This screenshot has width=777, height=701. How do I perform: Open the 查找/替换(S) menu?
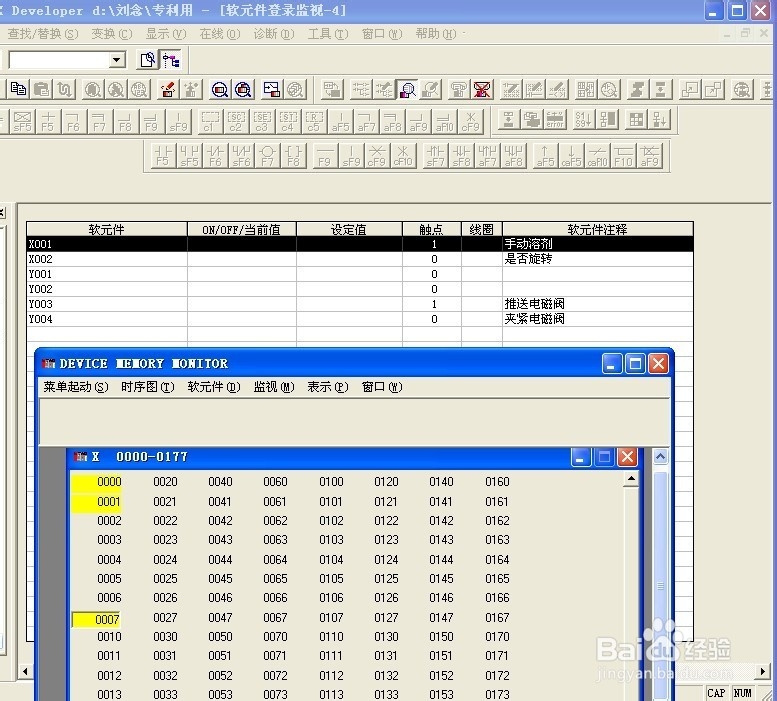click(x=43, y=34)
